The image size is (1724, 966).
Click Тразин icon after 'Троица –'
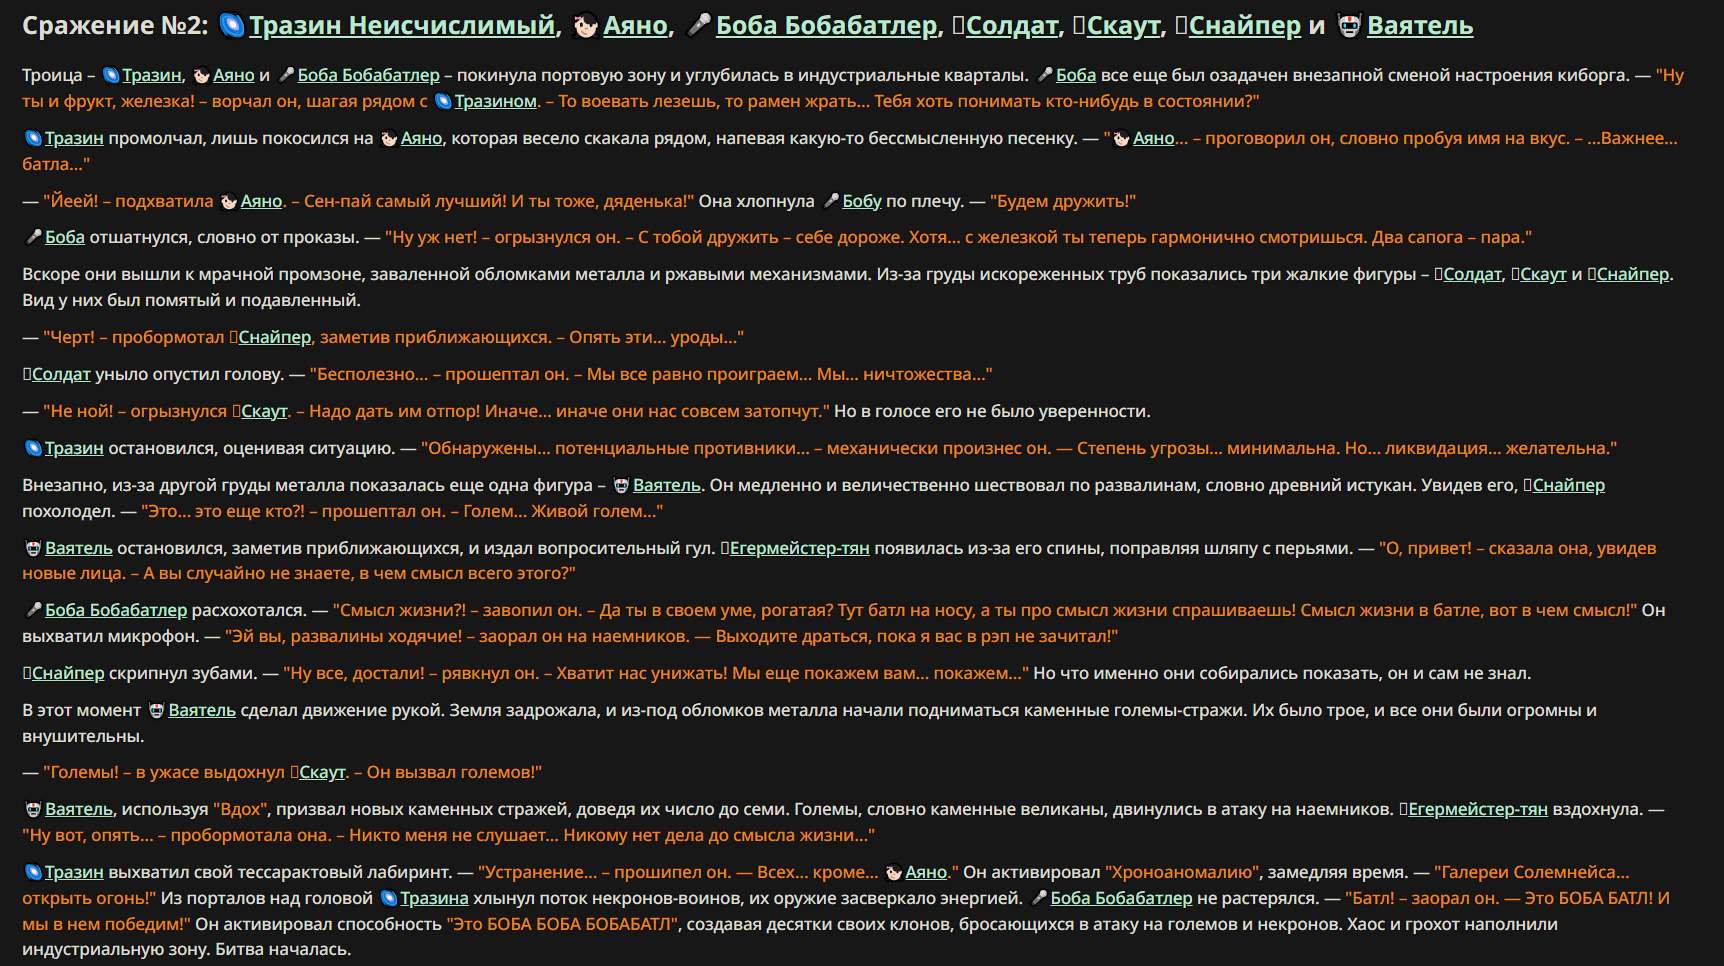pyautogui.click(x=111, y=75)
